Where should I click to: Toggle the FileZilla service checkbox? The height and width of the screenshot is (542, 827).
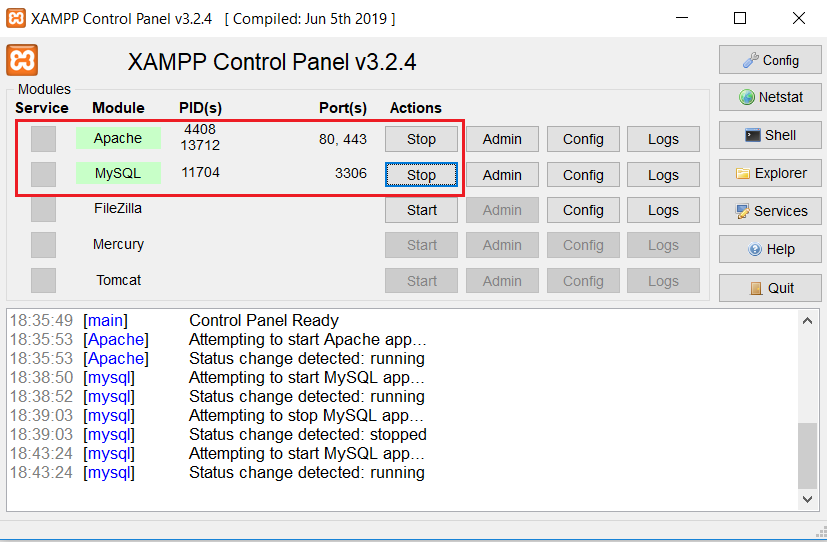coord(43,209)
